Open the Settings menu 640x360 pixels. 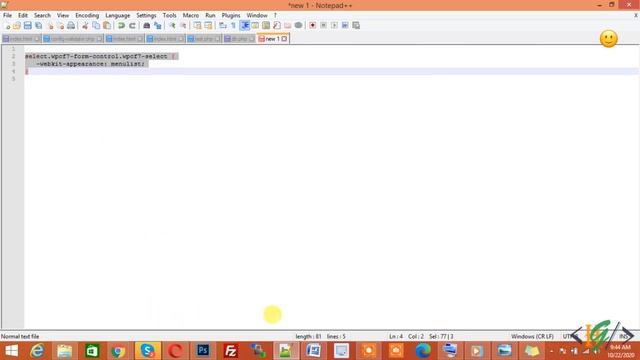pos(146,15)
